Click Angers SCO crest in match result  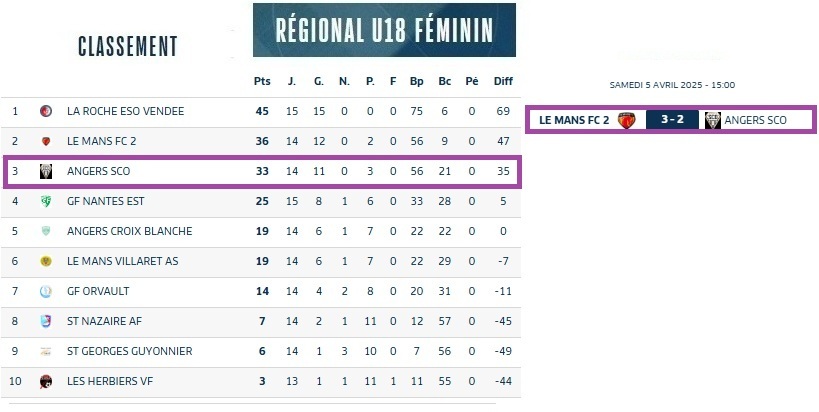[x=711, y=120]
